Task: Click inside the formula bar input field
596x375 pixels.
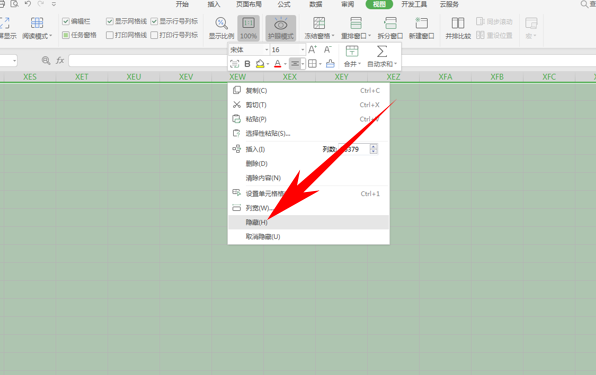Action: 332,60
